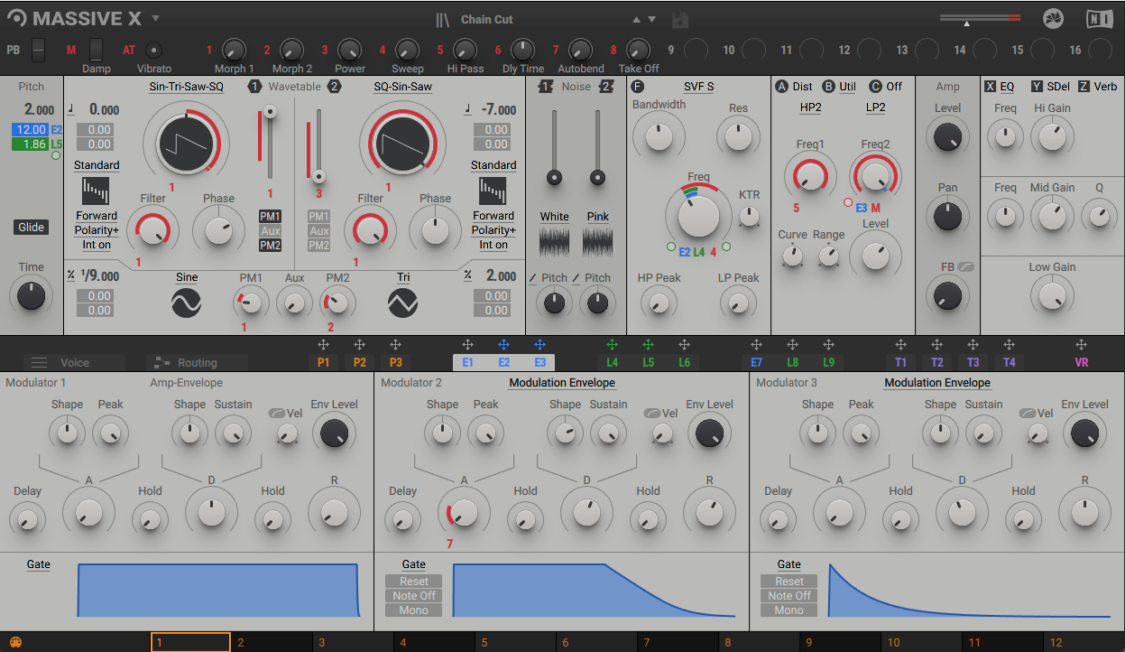Open the Standard mode selector under oscillator 1
The image size is (1125, 652).
tap(96, 165)
